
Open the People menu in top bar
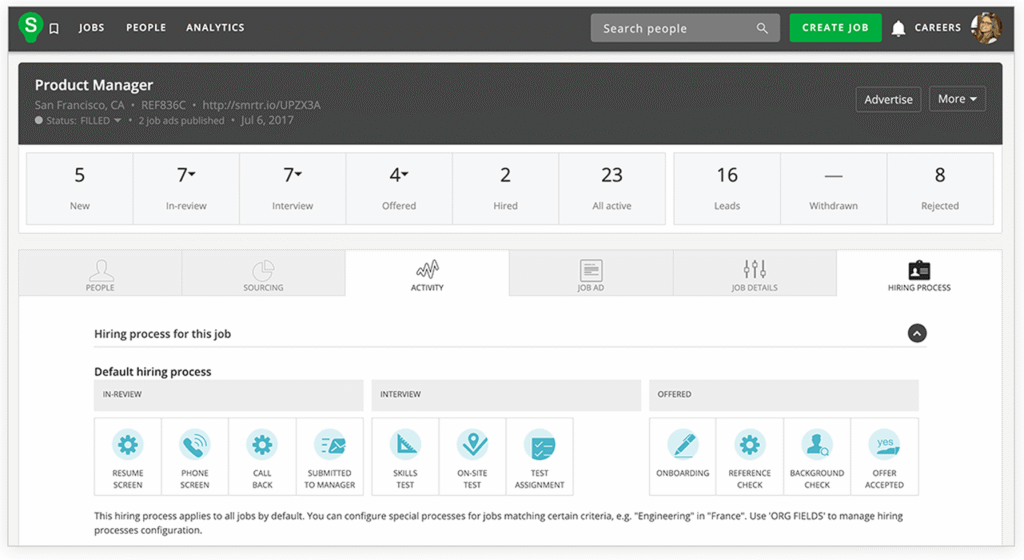point(146,27)
